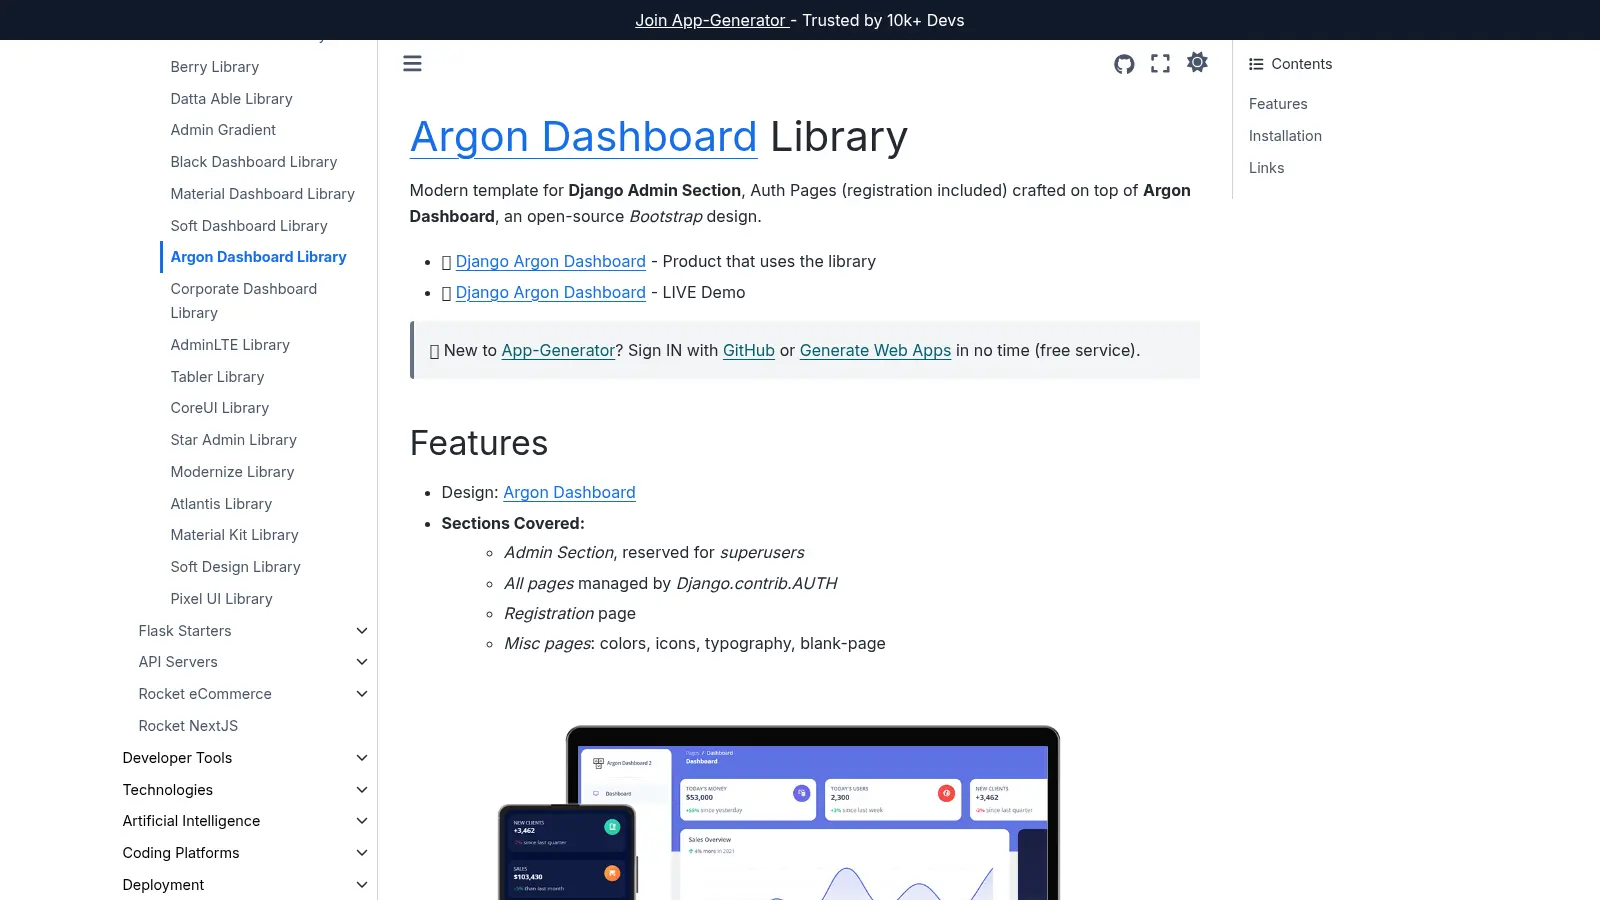
Task: Open CoreUI Library page
Action: pyautogui.click(x=219, y=408)
